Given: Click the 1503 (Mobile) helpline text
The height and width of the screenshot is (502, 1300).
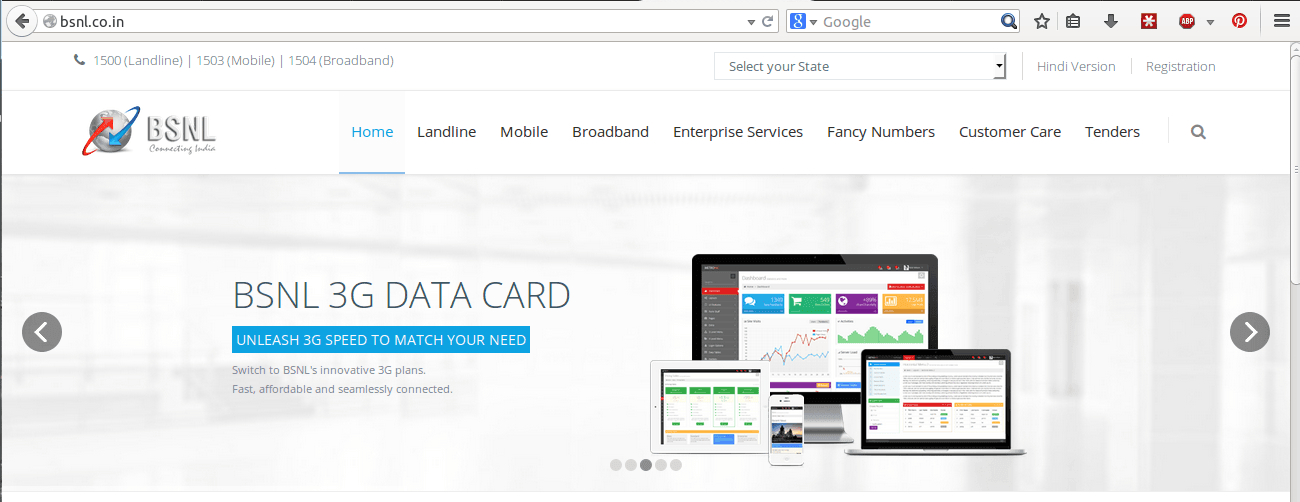Looking at the screenshot, I should [x=235, y=60].
